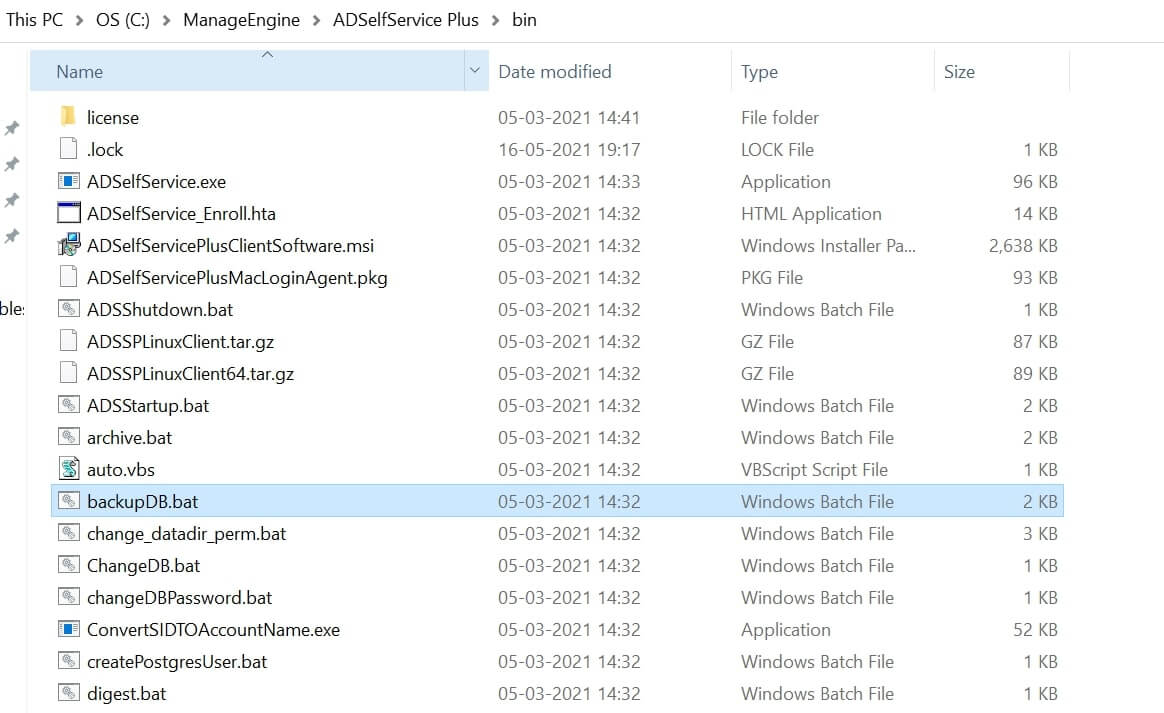Select the auto.vbs VBScript icon
1164x713 pixels.
[x=70, y=469]
